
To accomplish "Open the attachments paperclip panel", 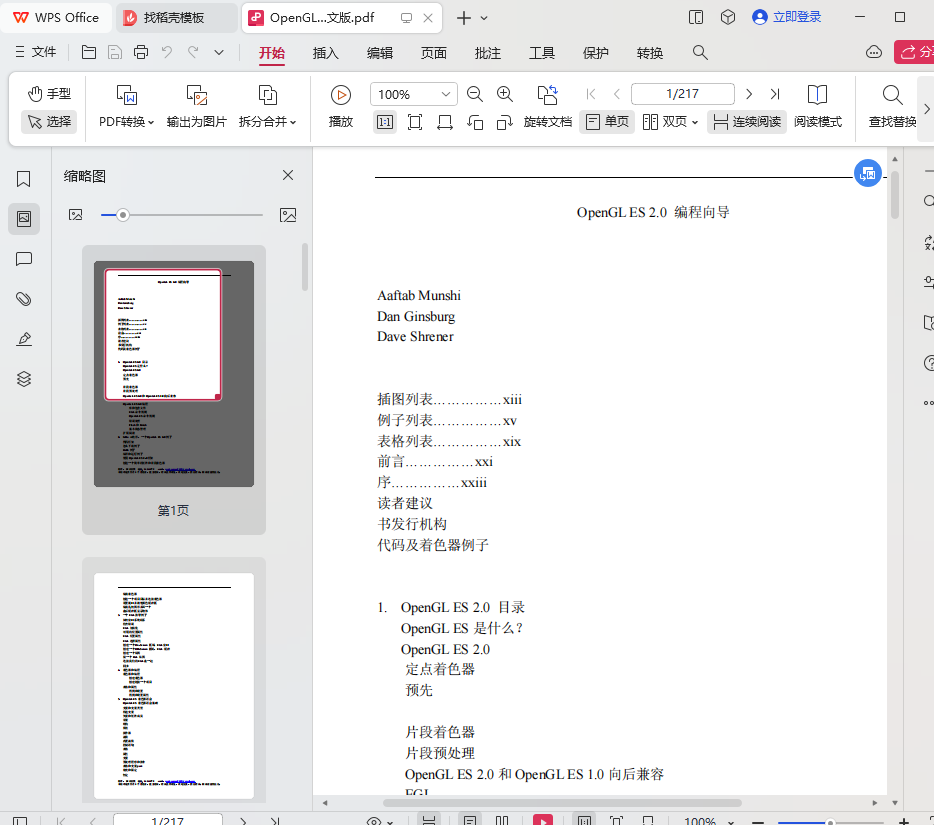I will 24,299.
